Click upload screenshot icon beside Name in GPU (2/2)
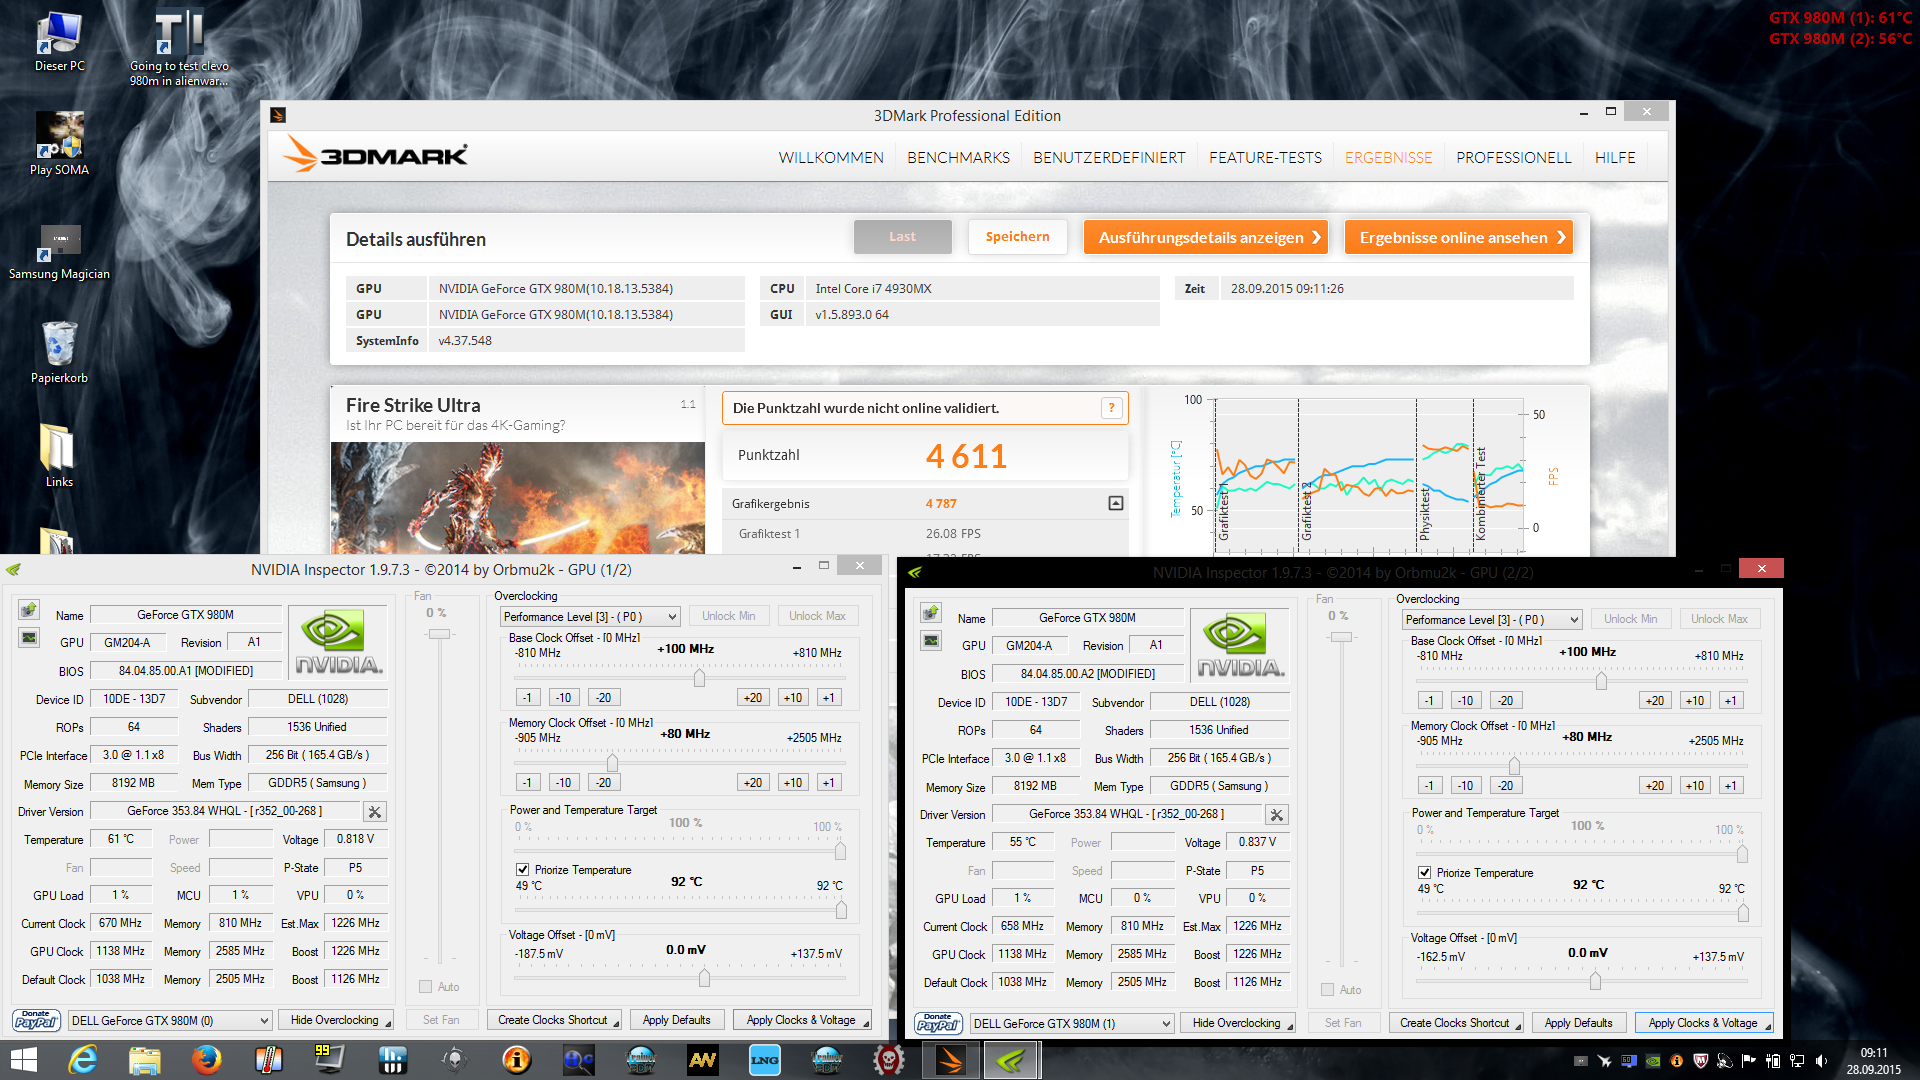Image resolution: width=1920 pixels, height=1080 pixels. coord(931,613)
